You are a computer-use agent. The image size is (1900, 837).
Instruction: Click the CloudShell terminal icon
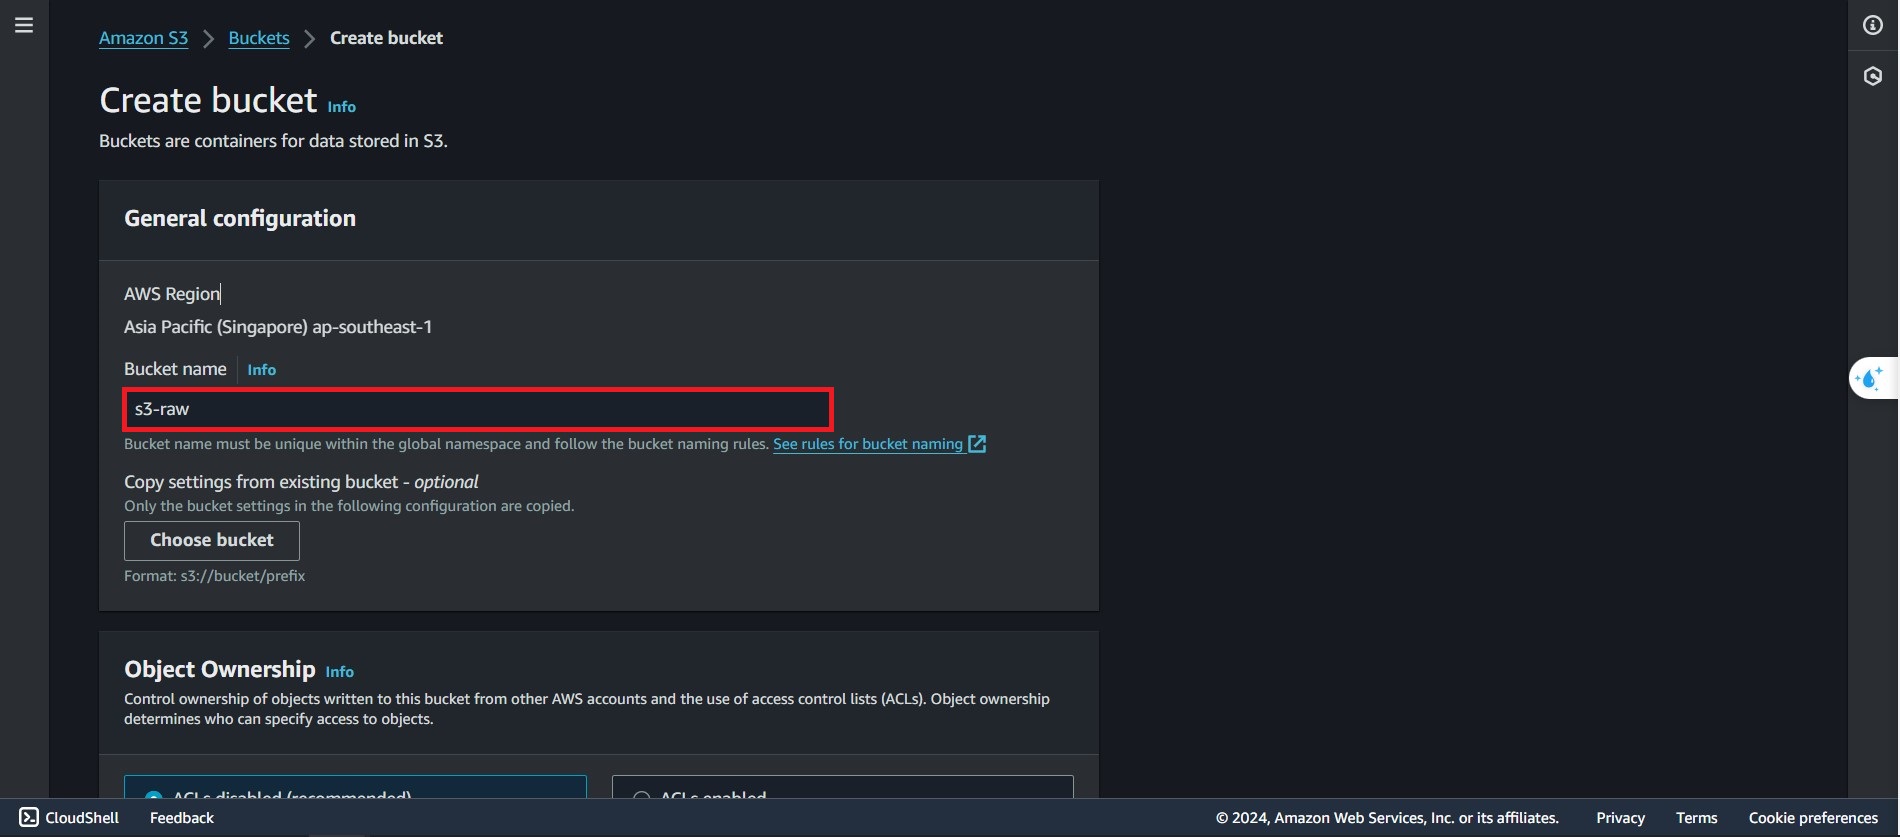click(x=29, y=817)
